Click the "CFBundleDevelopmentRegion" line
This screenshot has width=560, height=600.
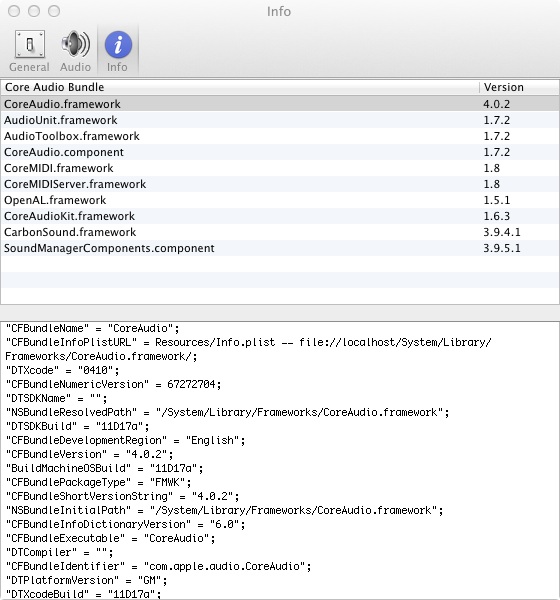click(125, 440)
